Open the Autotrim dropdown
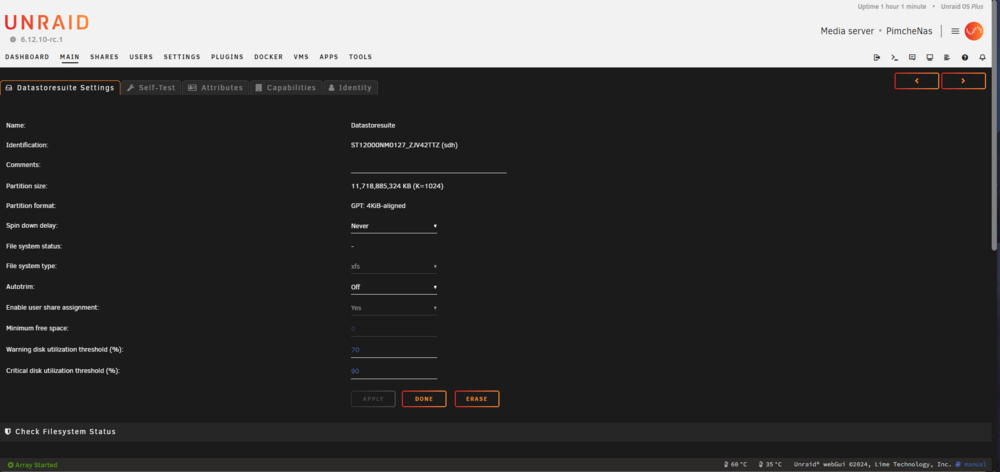Image resolution: width=1000 pixels, height=472 pixels. point(393,287)
